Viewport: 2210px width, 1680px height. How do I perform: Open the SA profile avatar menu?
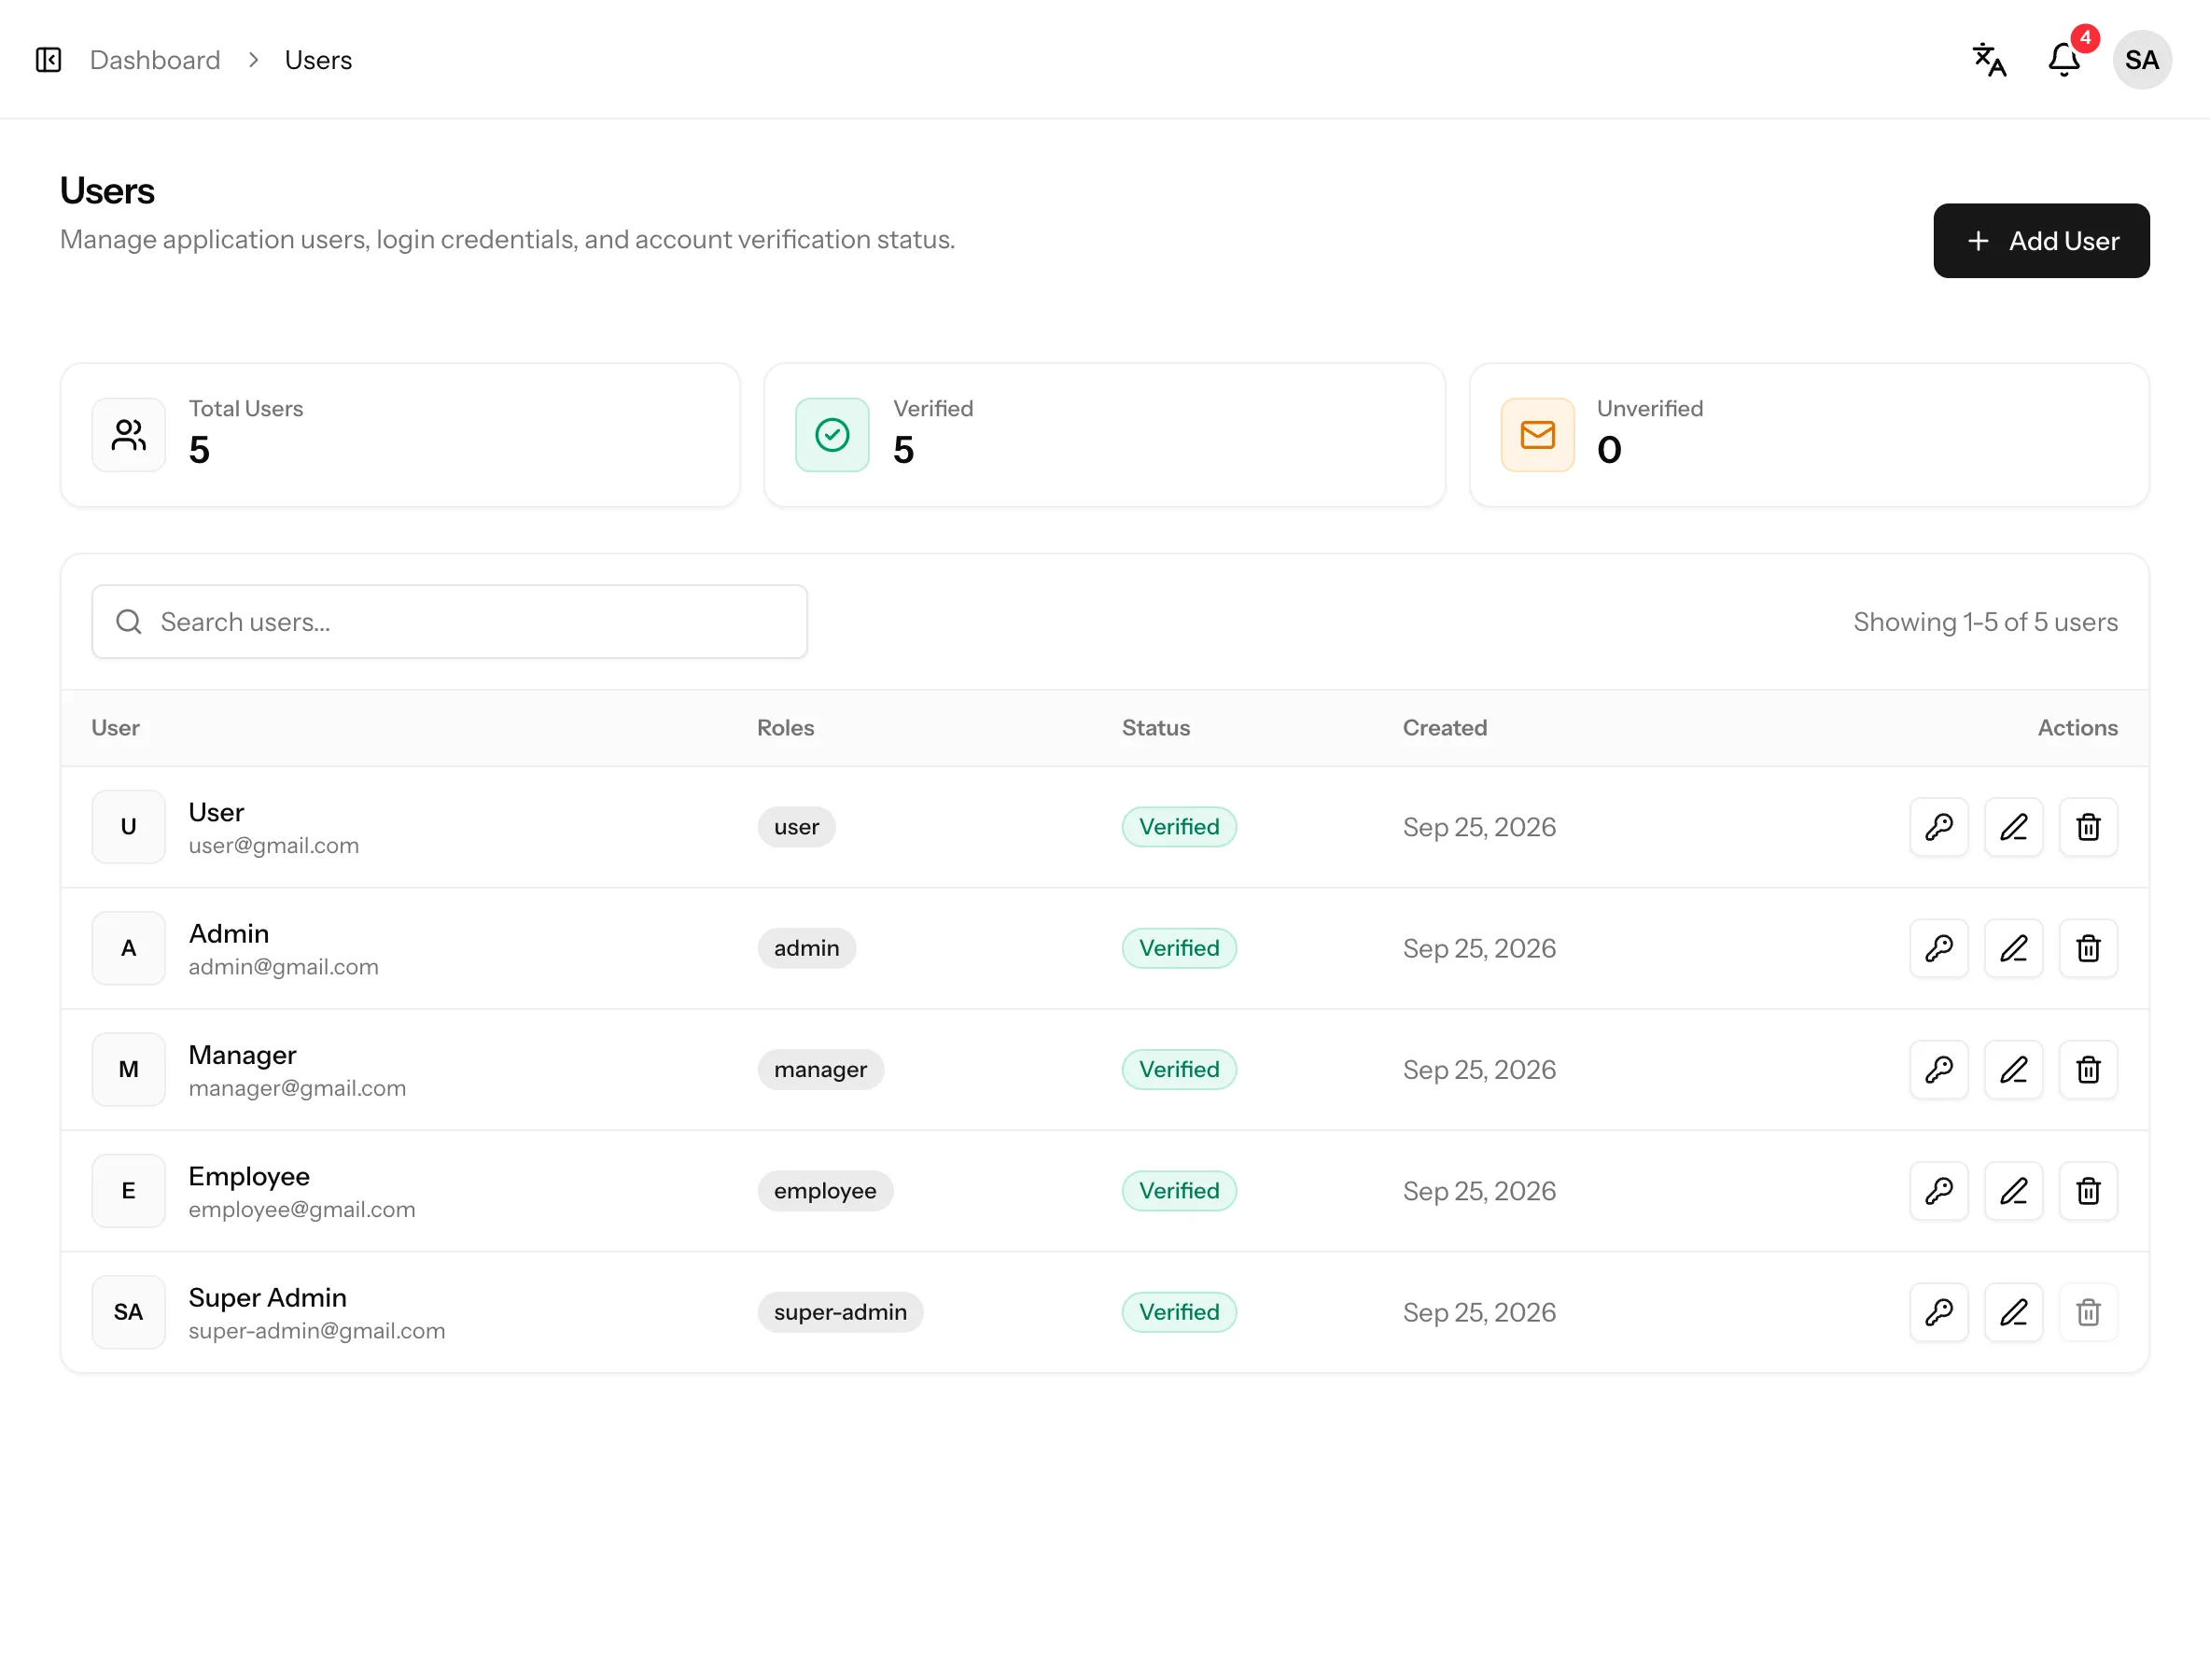[2141, 60]
